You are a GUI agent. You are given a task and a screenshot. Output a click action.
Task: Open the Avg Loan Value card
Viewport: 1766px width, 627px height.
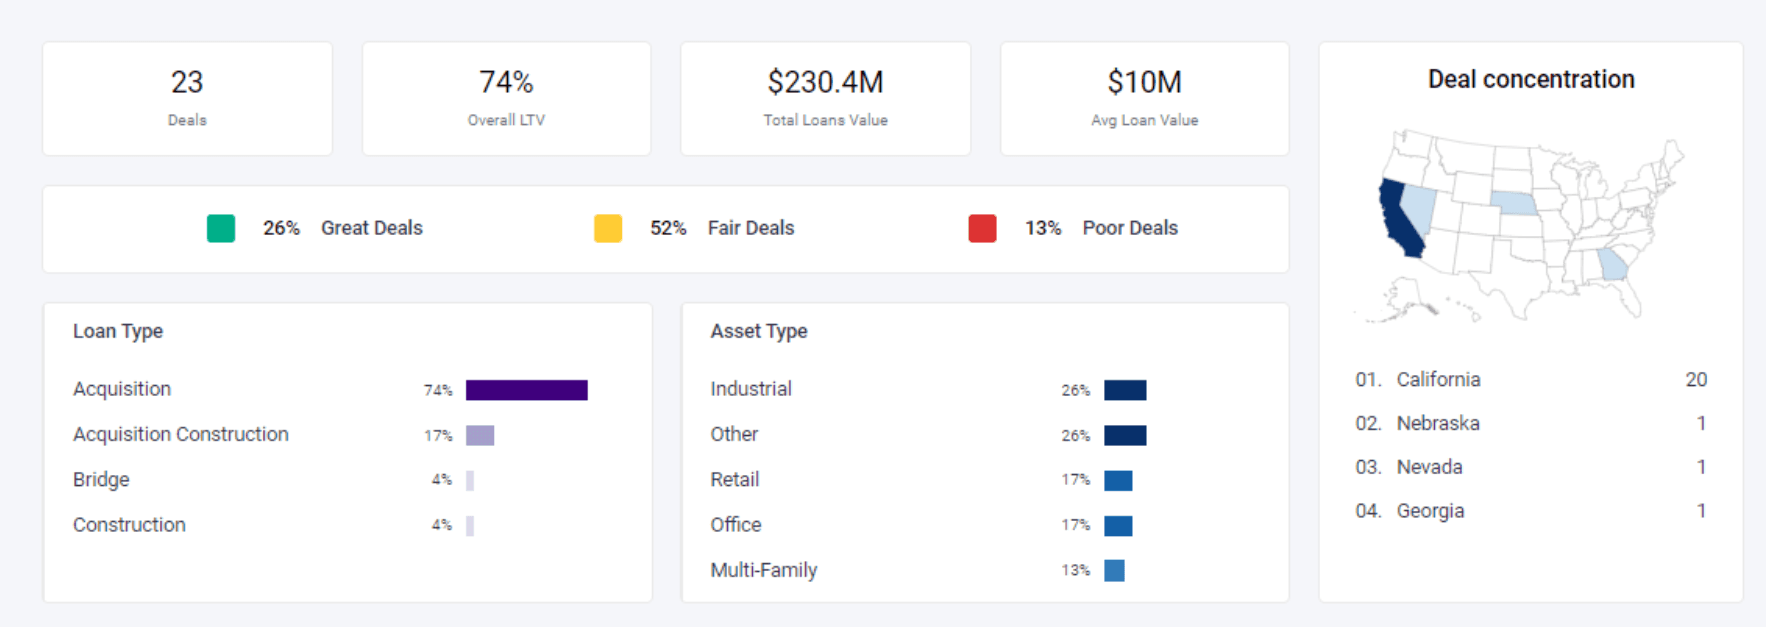(x=1144, y=98)
